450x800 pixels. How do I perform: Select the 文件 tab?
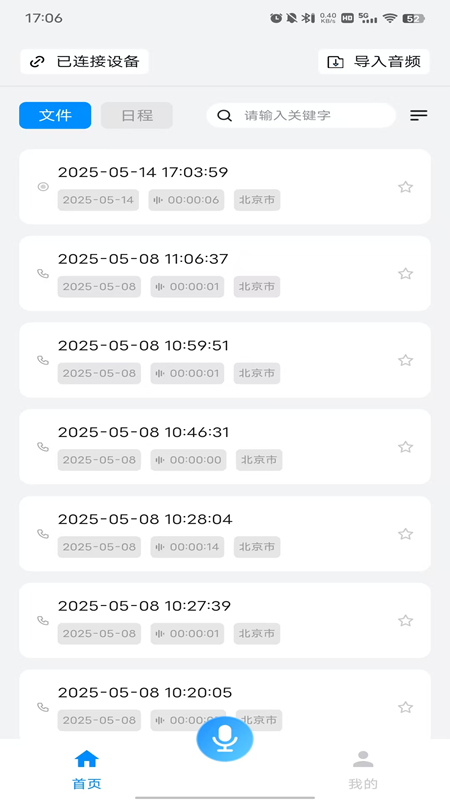(x=55, y=115)
